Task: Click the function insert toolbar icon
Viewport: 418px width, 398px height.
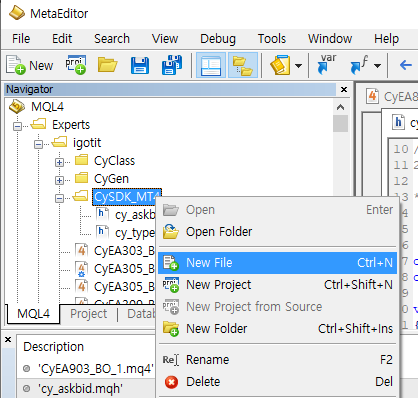Action: (x=359, y=65)
